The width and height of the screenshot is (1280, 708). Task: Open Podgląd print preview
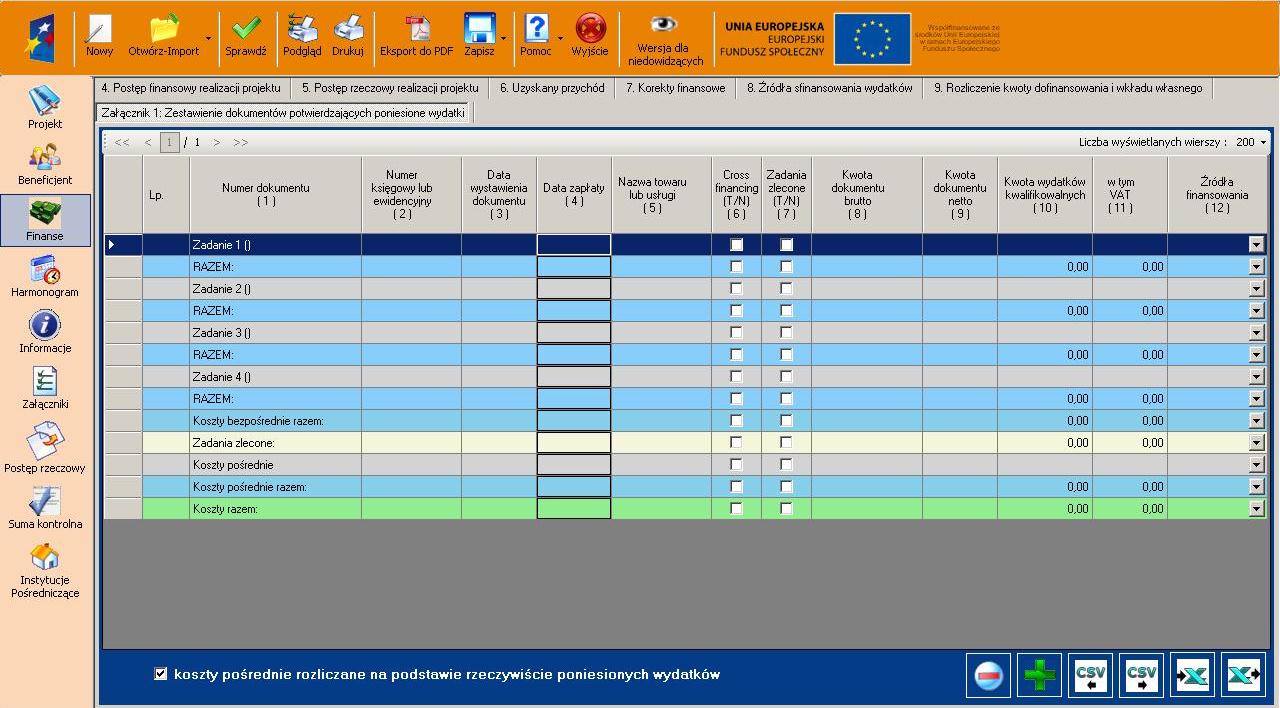coord(302,29)
